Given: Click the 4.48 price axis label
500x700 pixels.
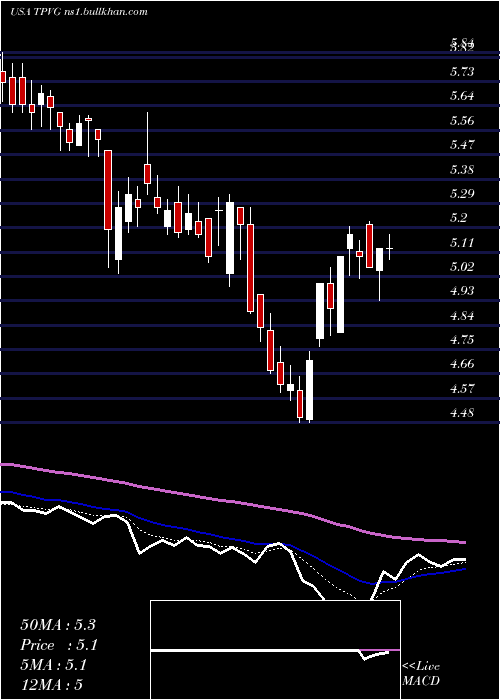Looking at the screenshot, I should pyautogui.click(x=462, y=412).
